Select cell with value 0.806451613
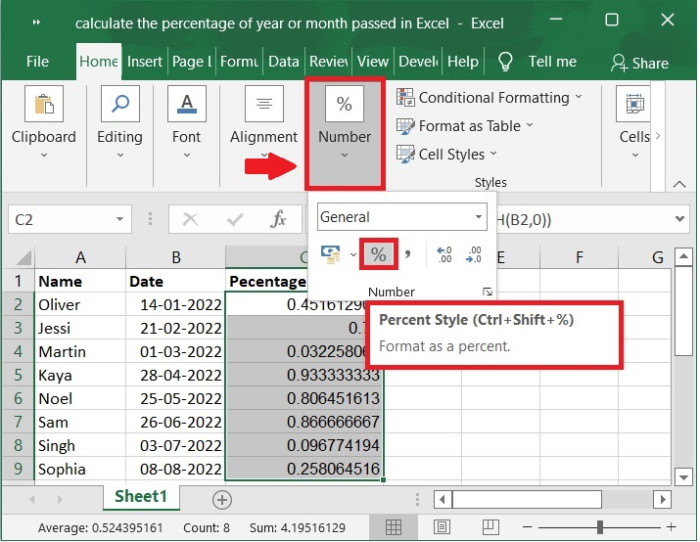 (304, 398)
